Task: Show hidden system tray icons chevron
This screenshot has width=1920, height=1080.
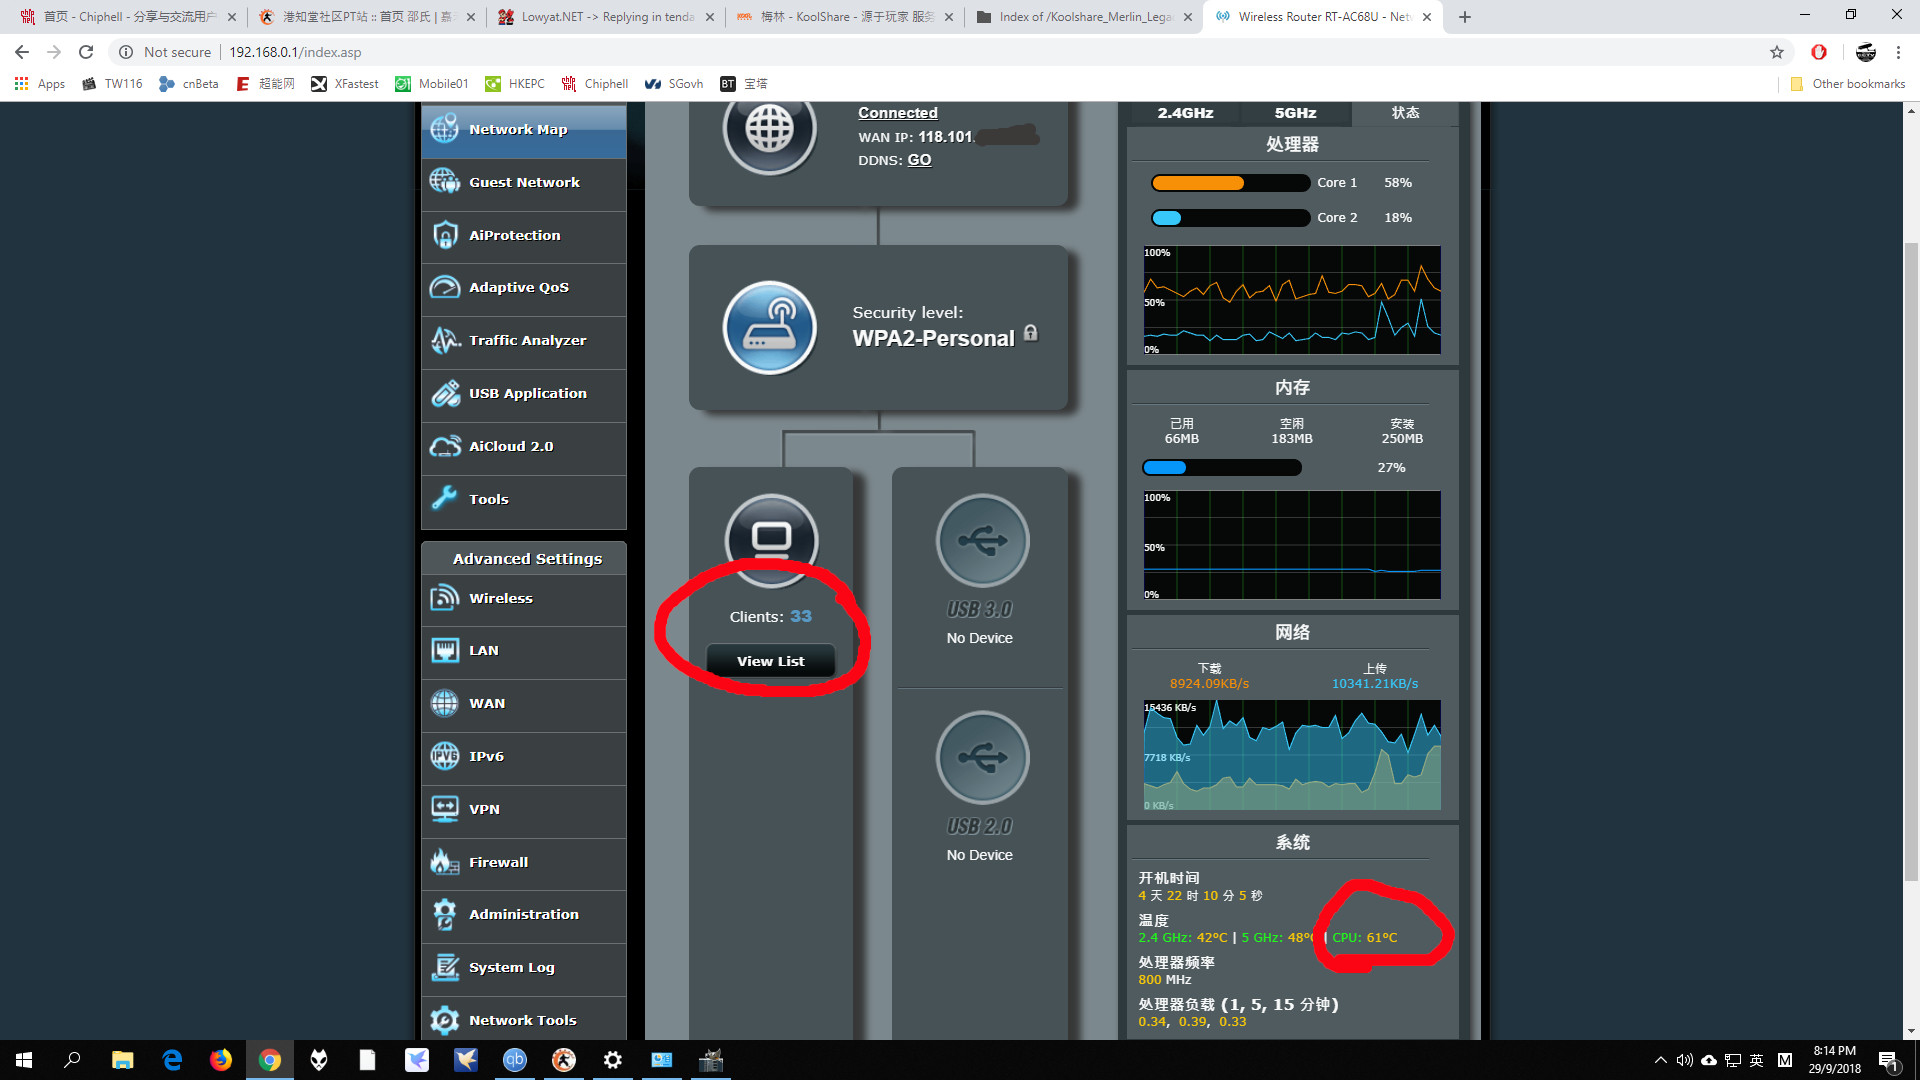Action: point(1661,1060)
